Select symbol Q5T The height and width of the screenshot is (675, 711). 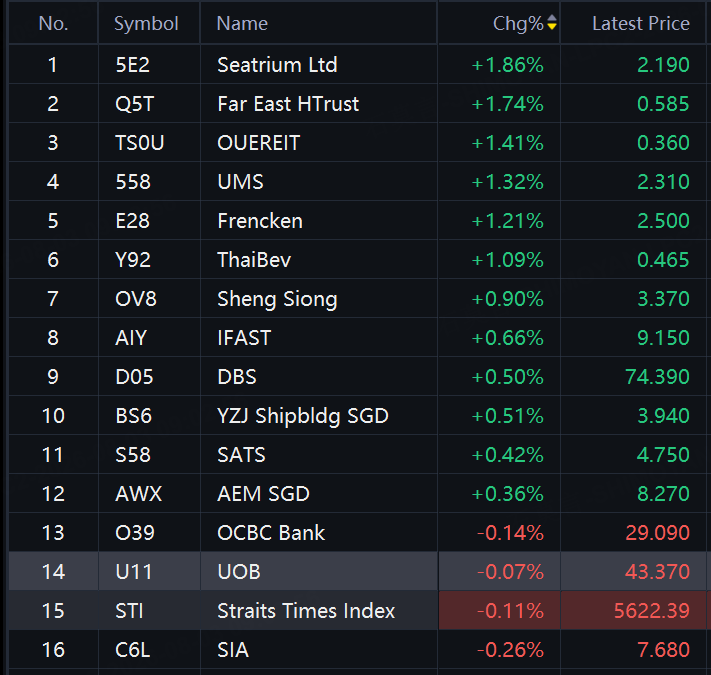click(x=135, y=104)
